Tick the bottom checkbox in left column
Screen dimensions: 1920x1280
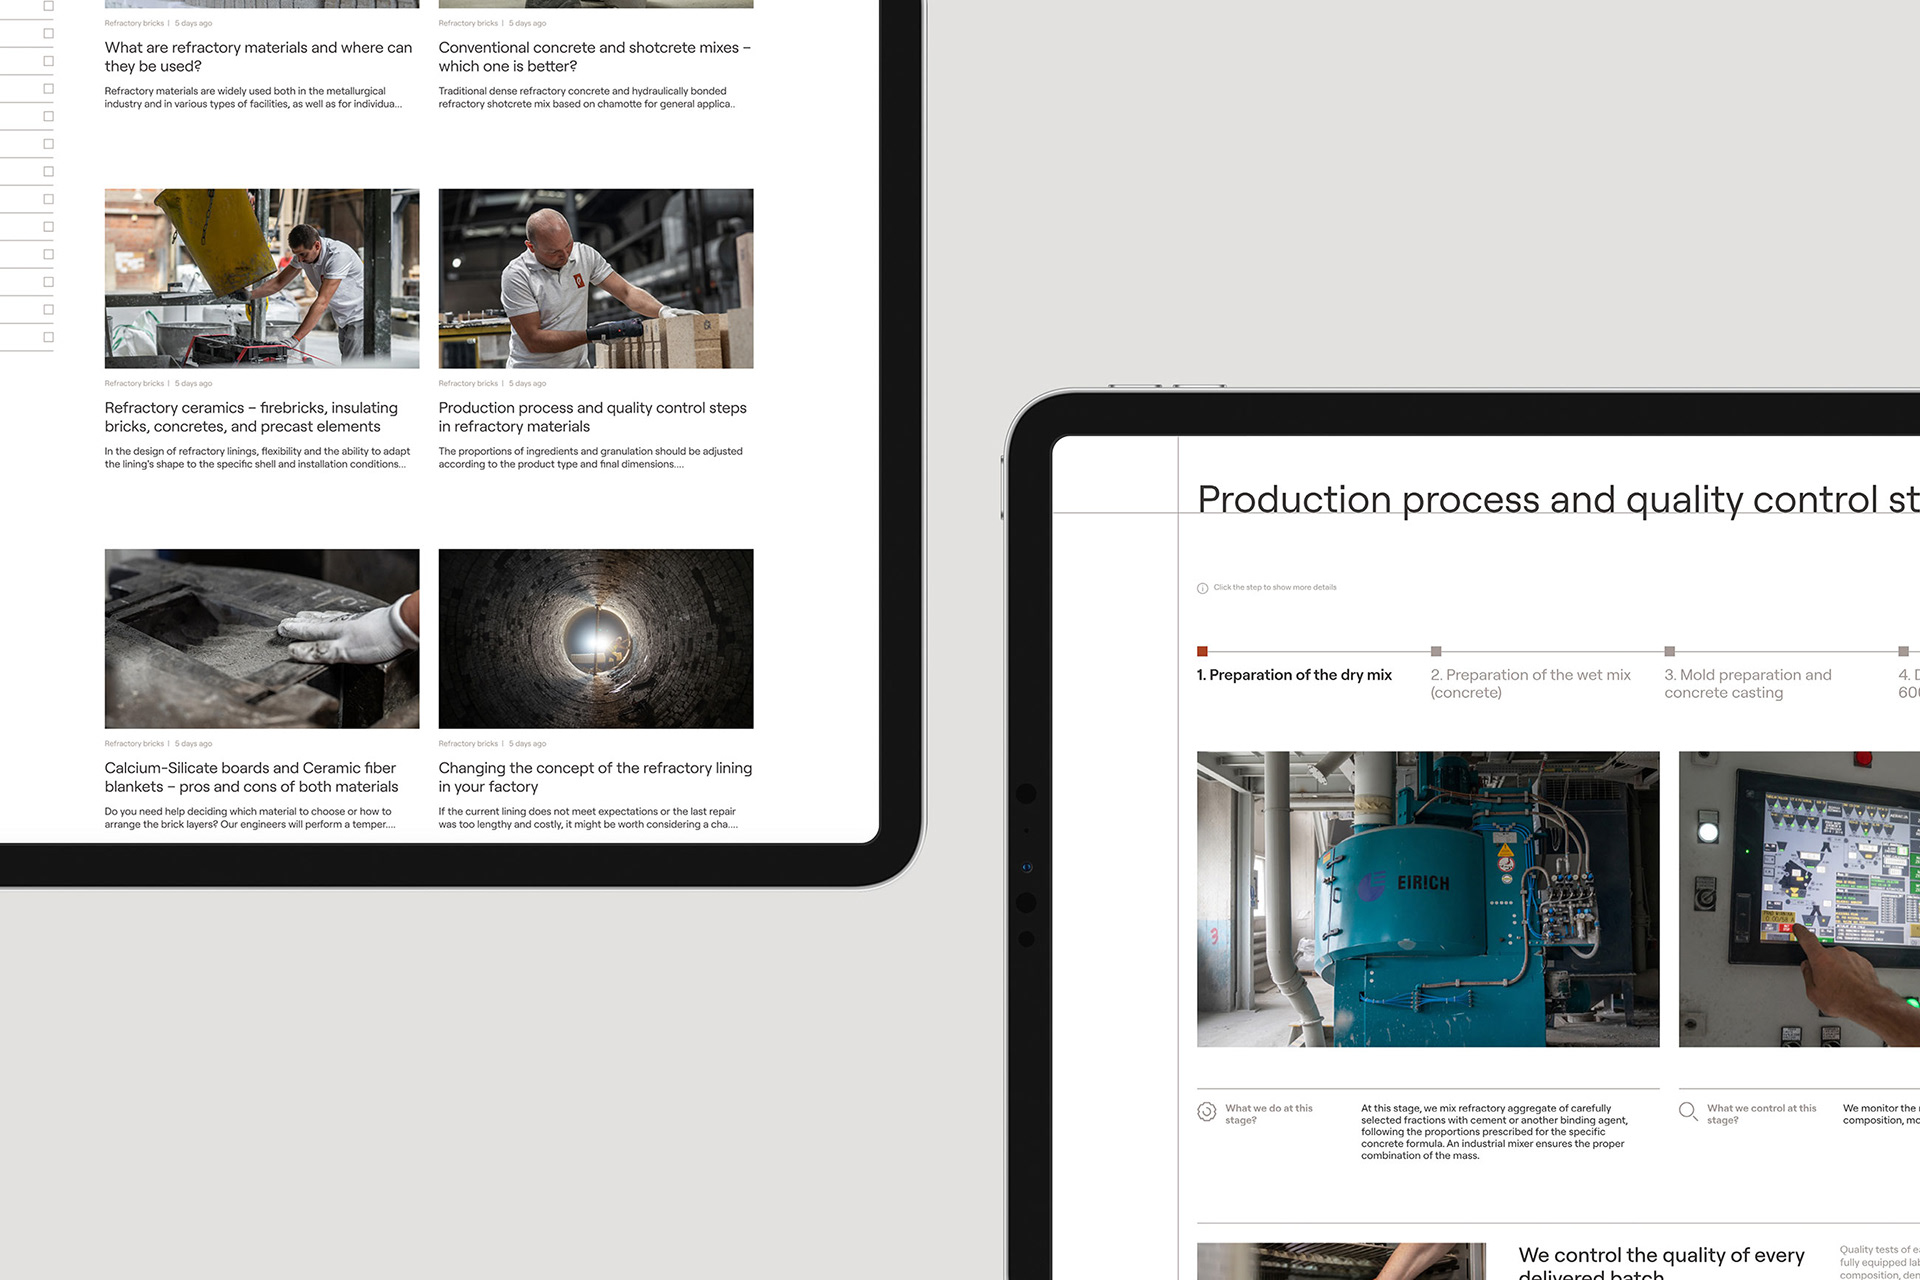(x=48, y=337)
